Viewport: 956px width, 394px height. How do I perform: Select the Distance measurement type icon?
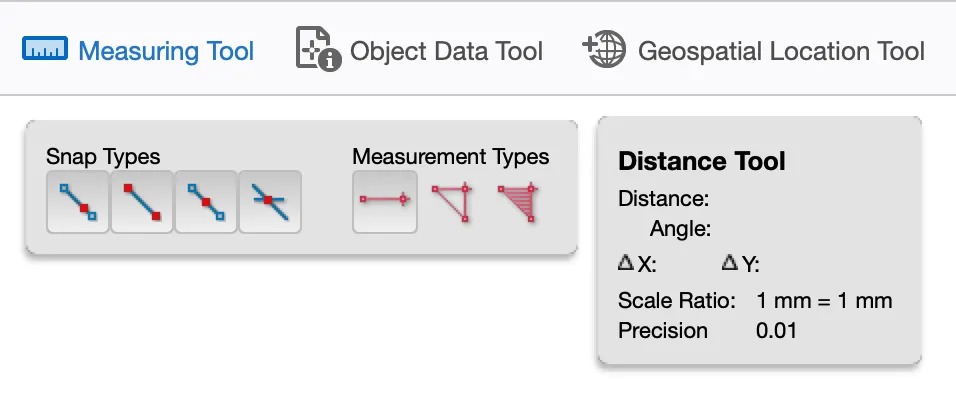coord(385,202)
